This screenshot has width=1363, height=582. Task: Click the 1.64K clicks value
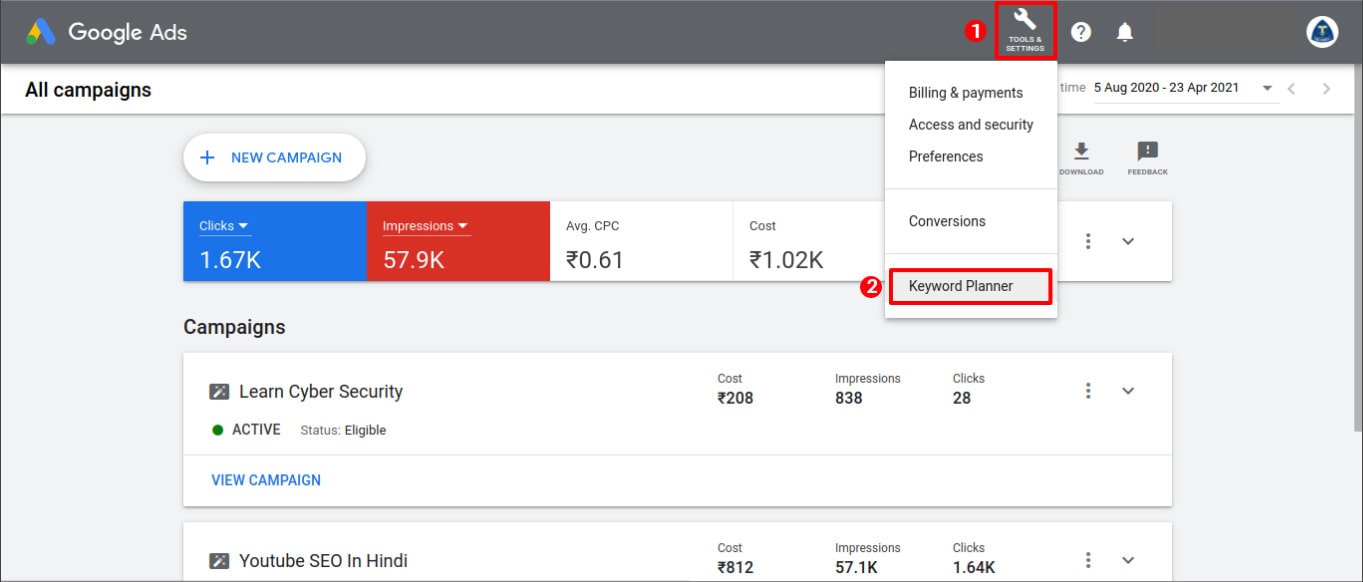pos(974,567)
